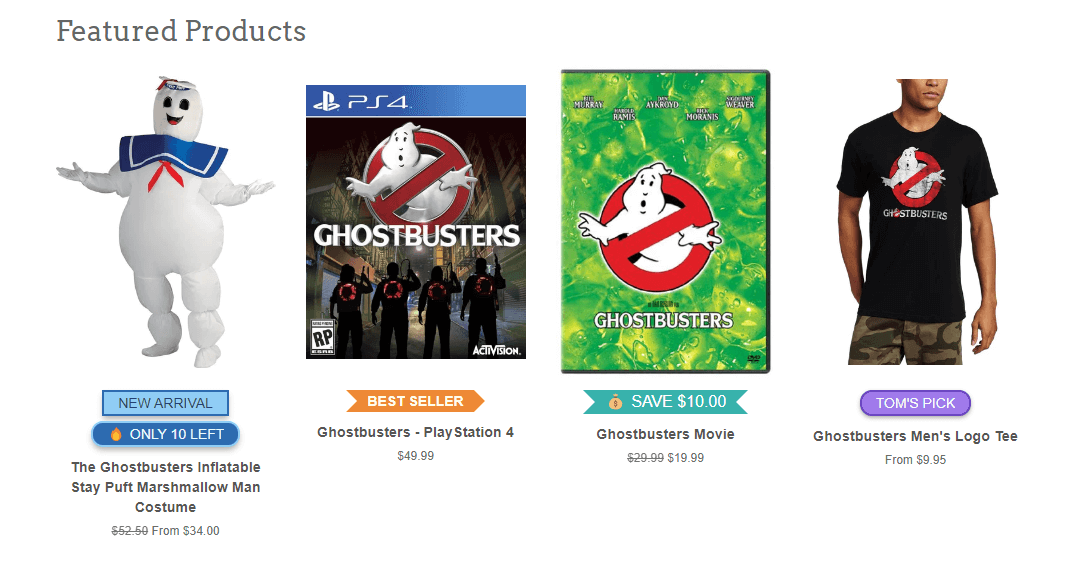This screenshot has width=1069, height=577.
Task: Click the ONLY 10 LEFT badge
Action: [x=165, y=435]
